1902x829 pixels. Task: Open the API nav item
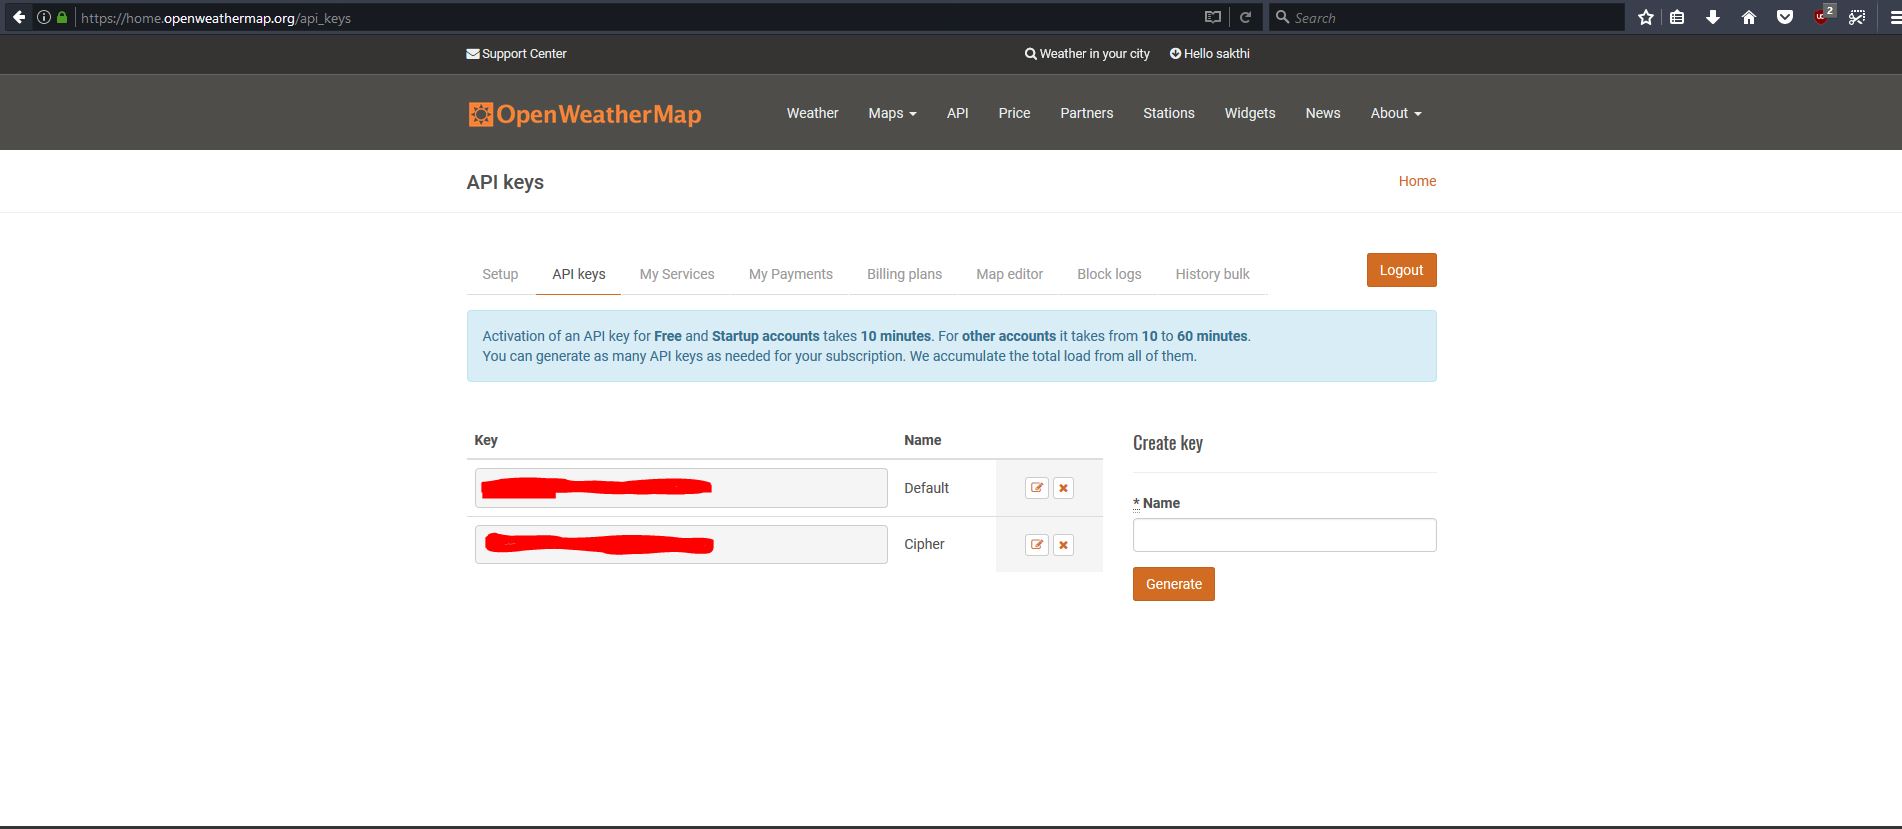pos(958,113)
